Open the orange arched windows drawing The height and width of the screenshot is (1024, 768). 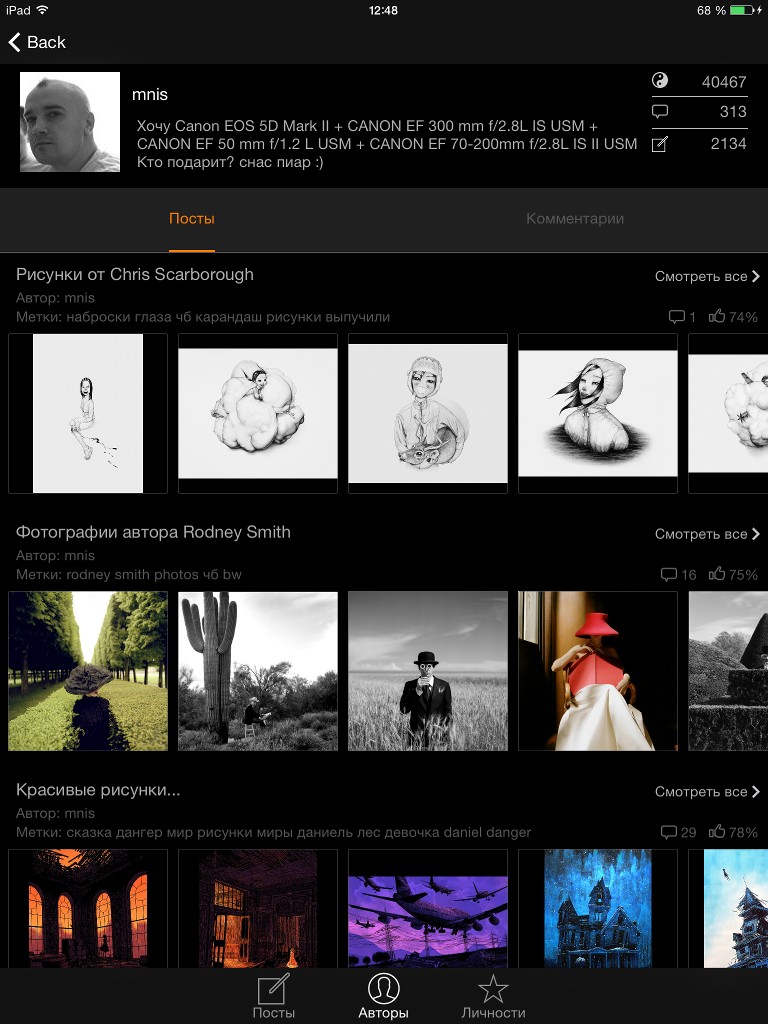(88, 908)
